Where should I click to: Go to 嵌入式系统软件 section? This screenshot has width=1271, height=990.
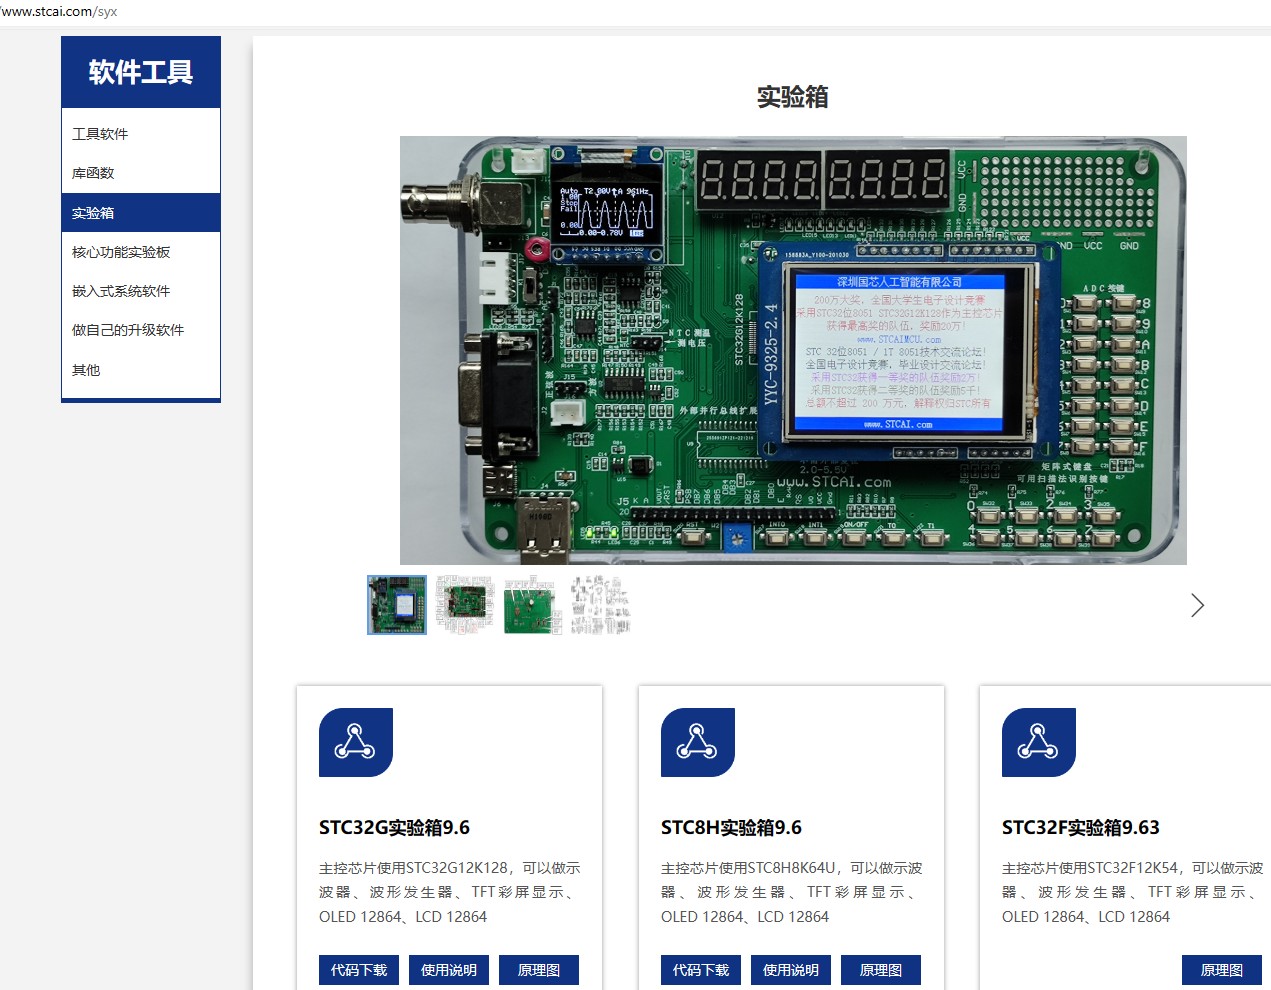click(140, 291)
